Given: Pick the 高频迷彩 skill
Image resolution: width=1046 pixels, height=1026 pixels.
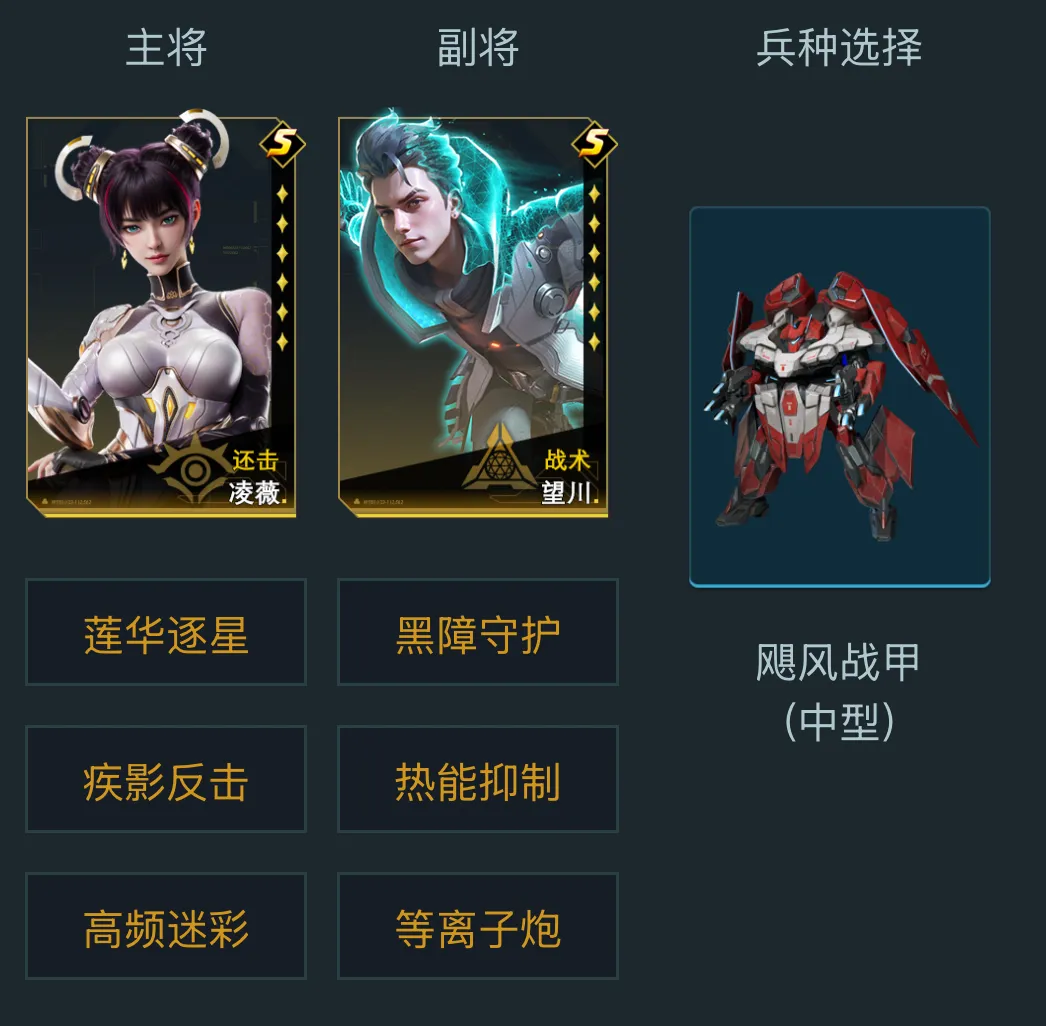Looking at the screenshot, I should 165,926.
